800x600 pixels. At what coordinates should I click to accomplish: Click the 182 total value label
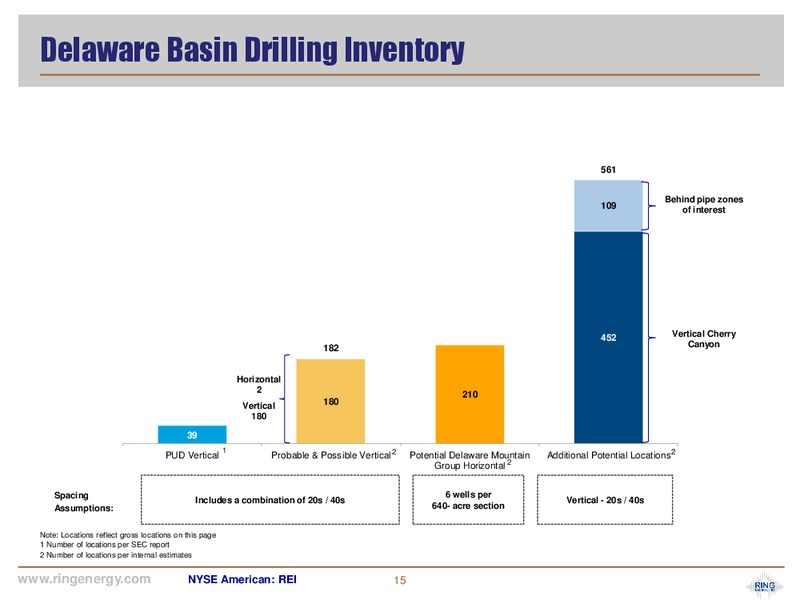331,348
